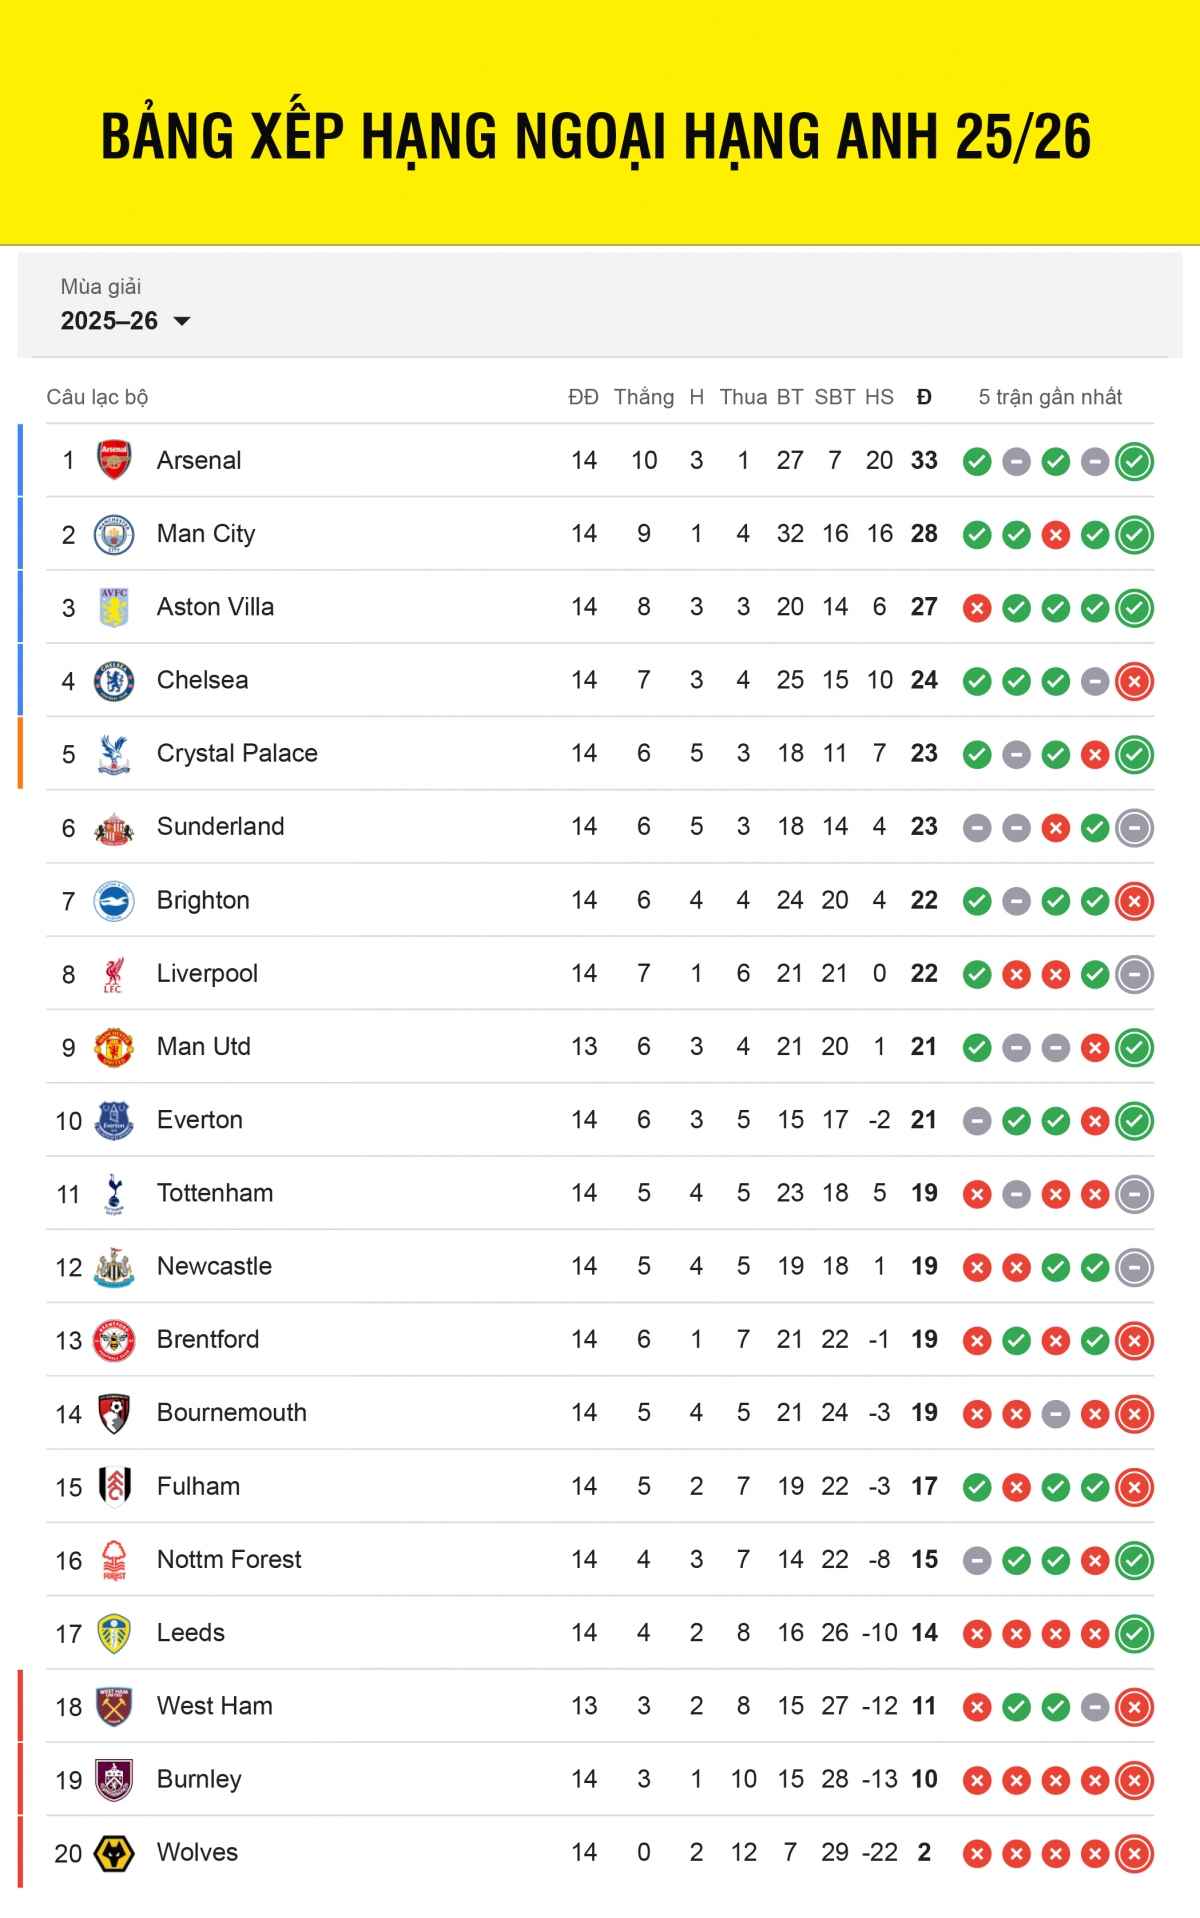The width and height of the screenshot is (1200, 1918).
Task: Click the Chelsea club crest
Action: (x=114, y=681)
